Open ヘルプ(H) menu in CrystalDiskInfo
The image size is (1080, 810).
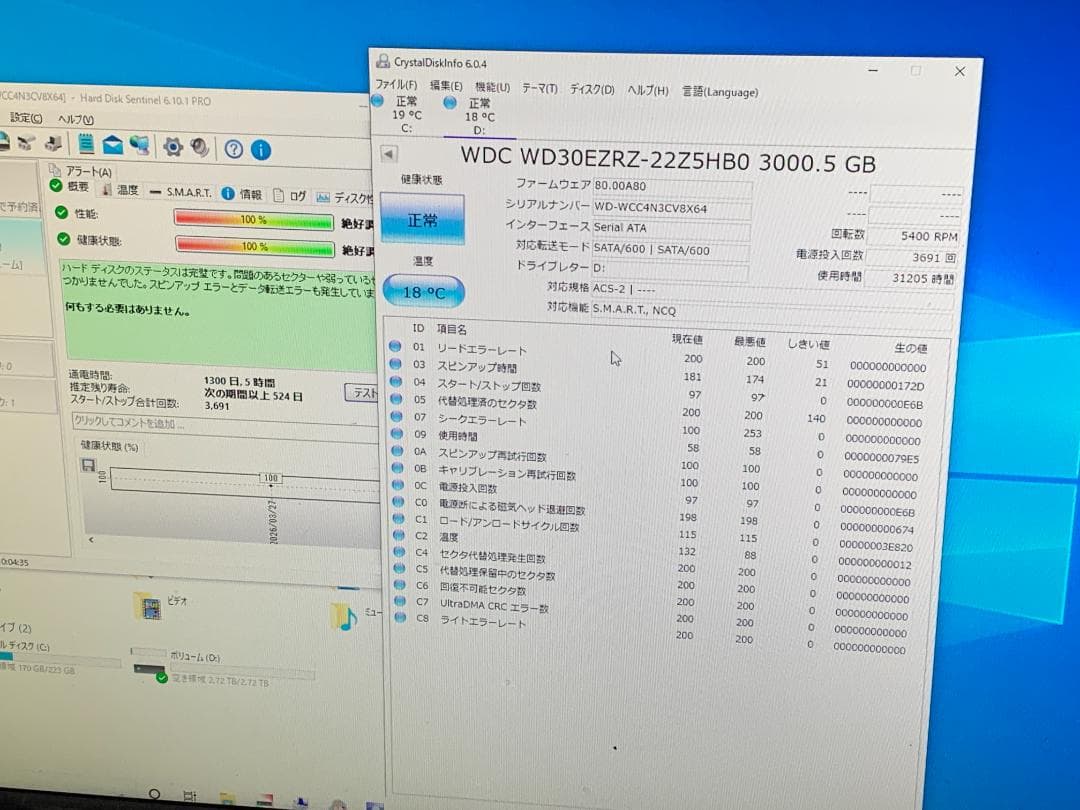click(x=647, y=90)
